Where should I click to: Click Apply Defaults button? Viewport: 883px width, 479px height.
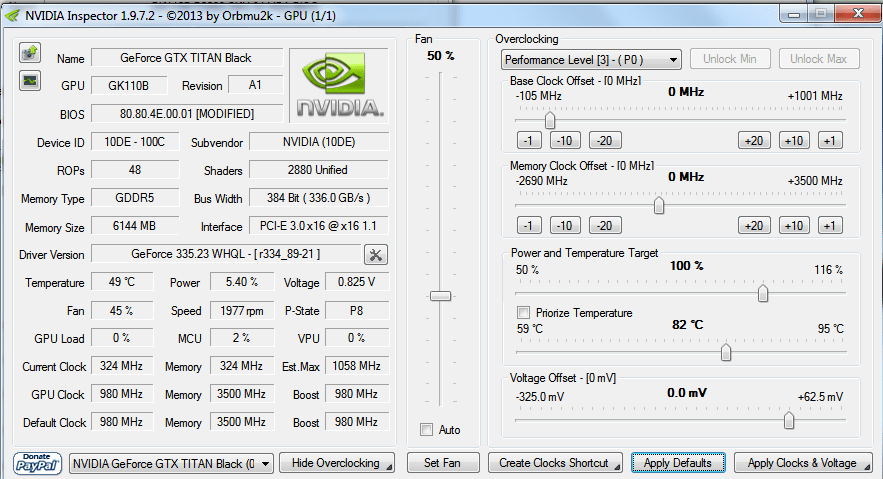678,463
